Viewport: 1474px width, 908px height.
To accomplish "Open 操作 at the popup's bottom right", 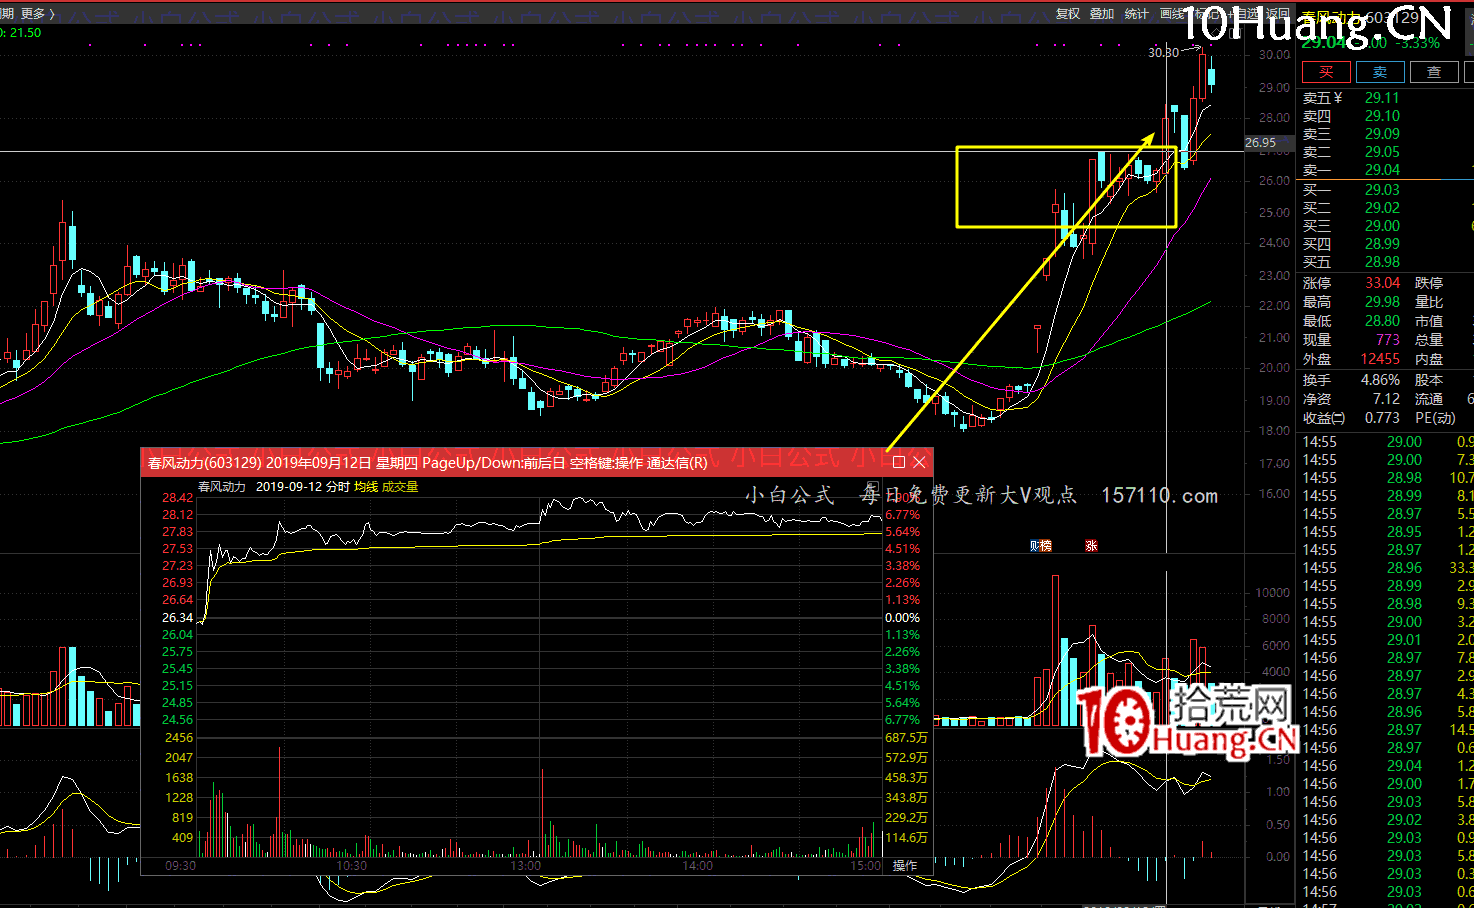I will [905, 865].
